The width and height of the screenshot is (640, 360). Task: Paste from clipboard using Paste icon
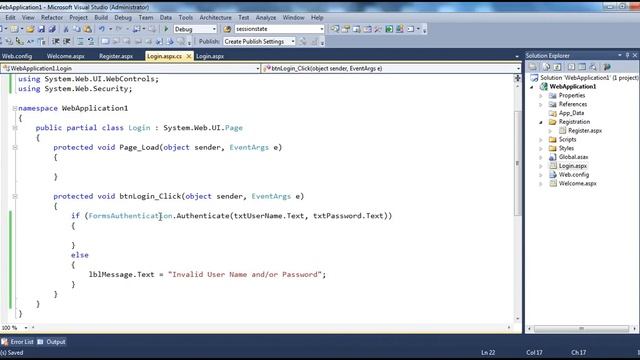pyautogui.click(x=87, y=29)
